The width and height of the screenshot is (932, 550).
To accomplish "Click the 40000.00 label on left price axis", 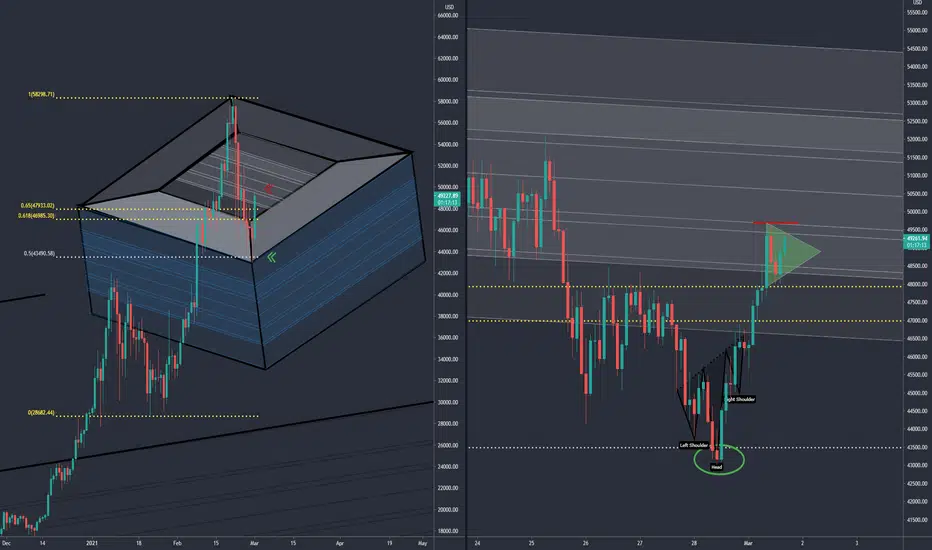I will [x=448, y=295].
